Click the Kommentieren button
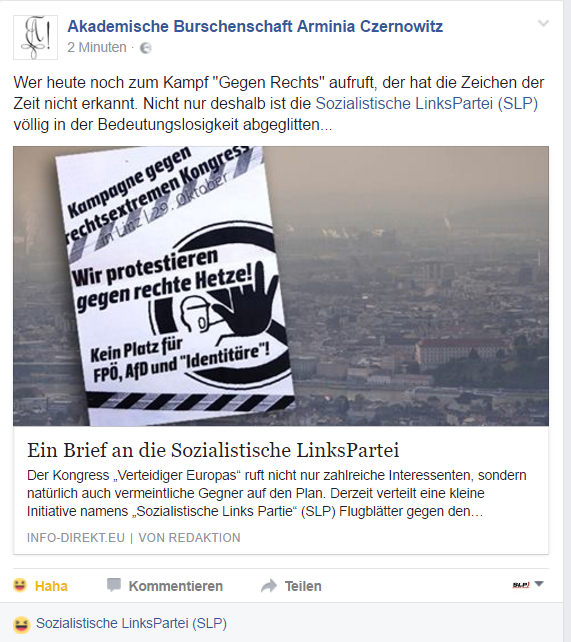The width and height of the screenshot is (571, 642). click(x=165, y=585)
